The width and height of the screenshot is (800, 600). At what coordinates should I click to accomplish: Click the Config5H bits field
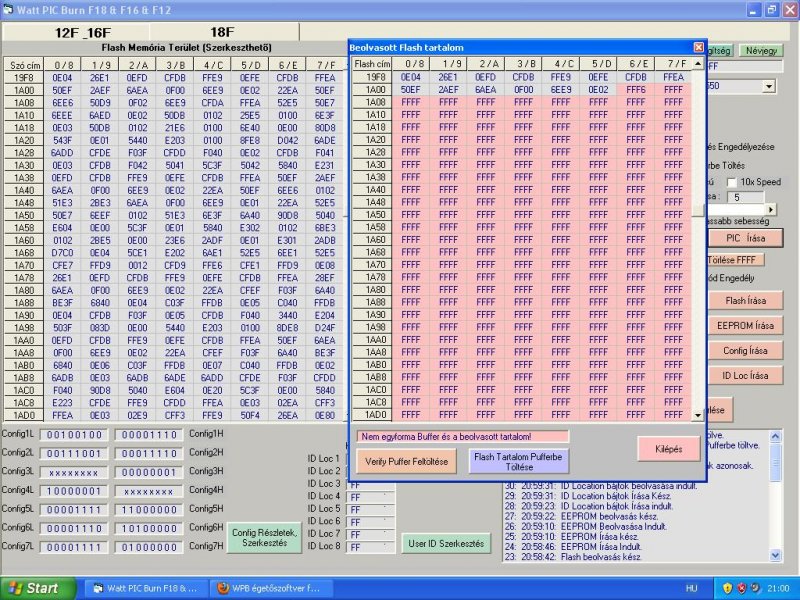[148, 510]
